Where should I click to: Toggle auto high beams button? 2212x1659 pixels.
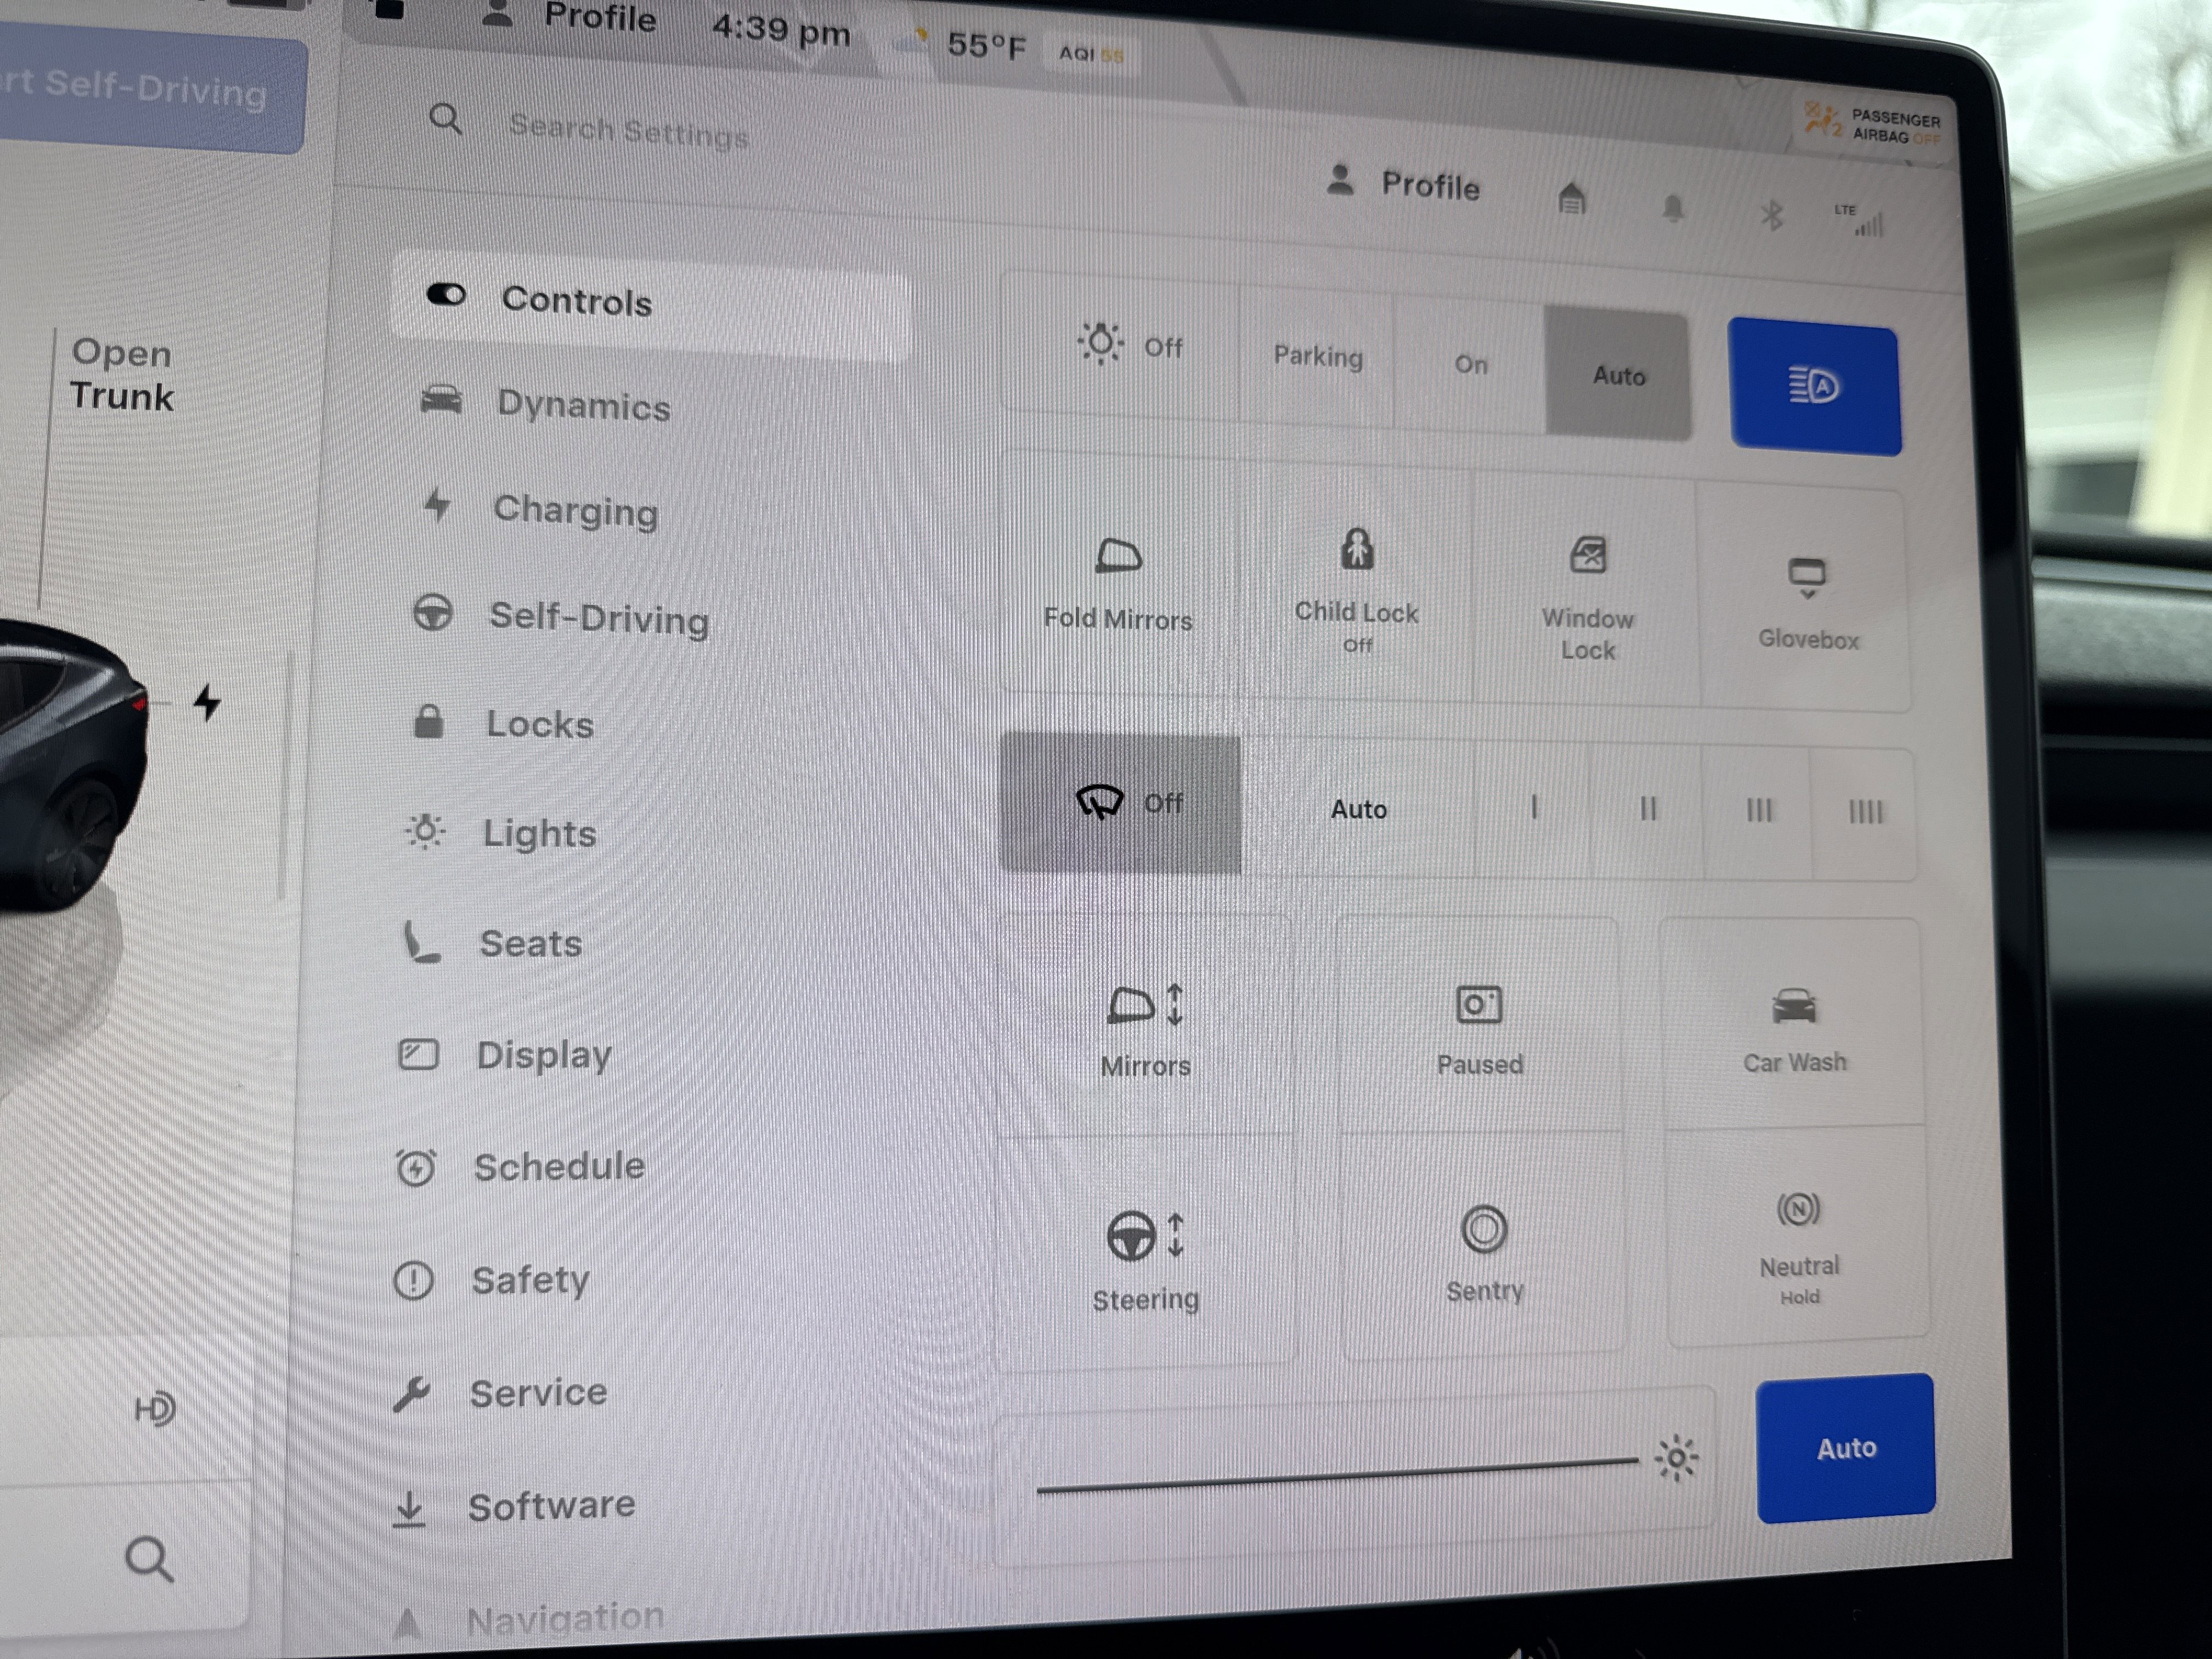pos(1814,387)
